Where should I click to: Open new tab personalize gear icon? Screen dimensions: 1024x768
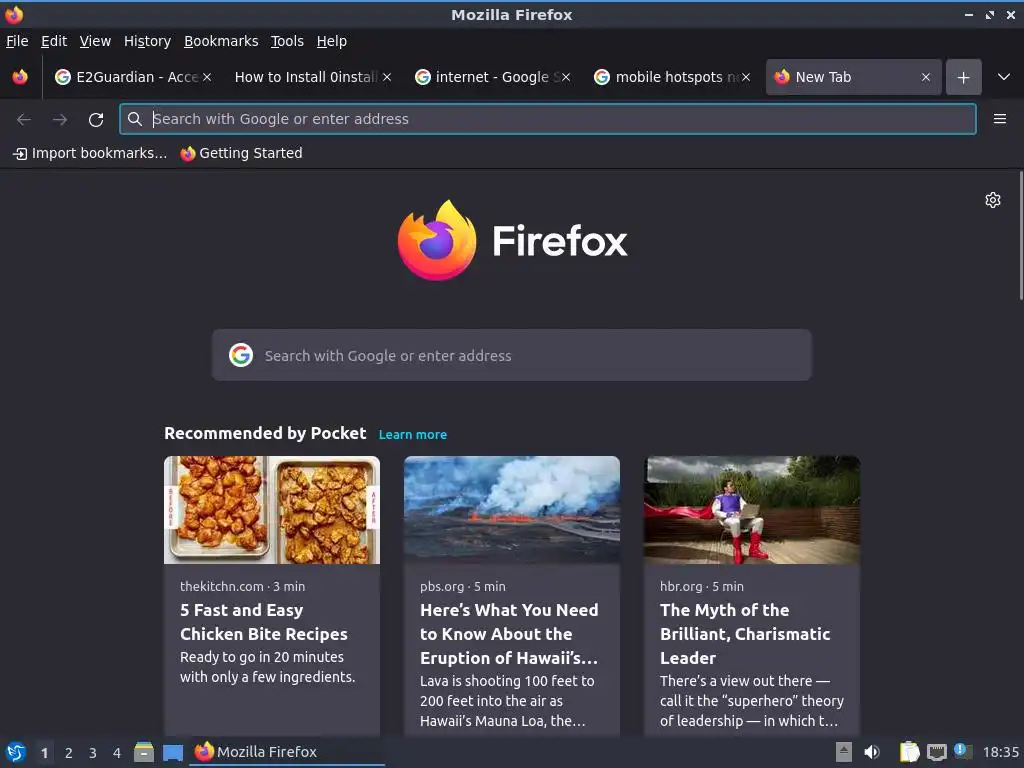click(x=993, y=200)
